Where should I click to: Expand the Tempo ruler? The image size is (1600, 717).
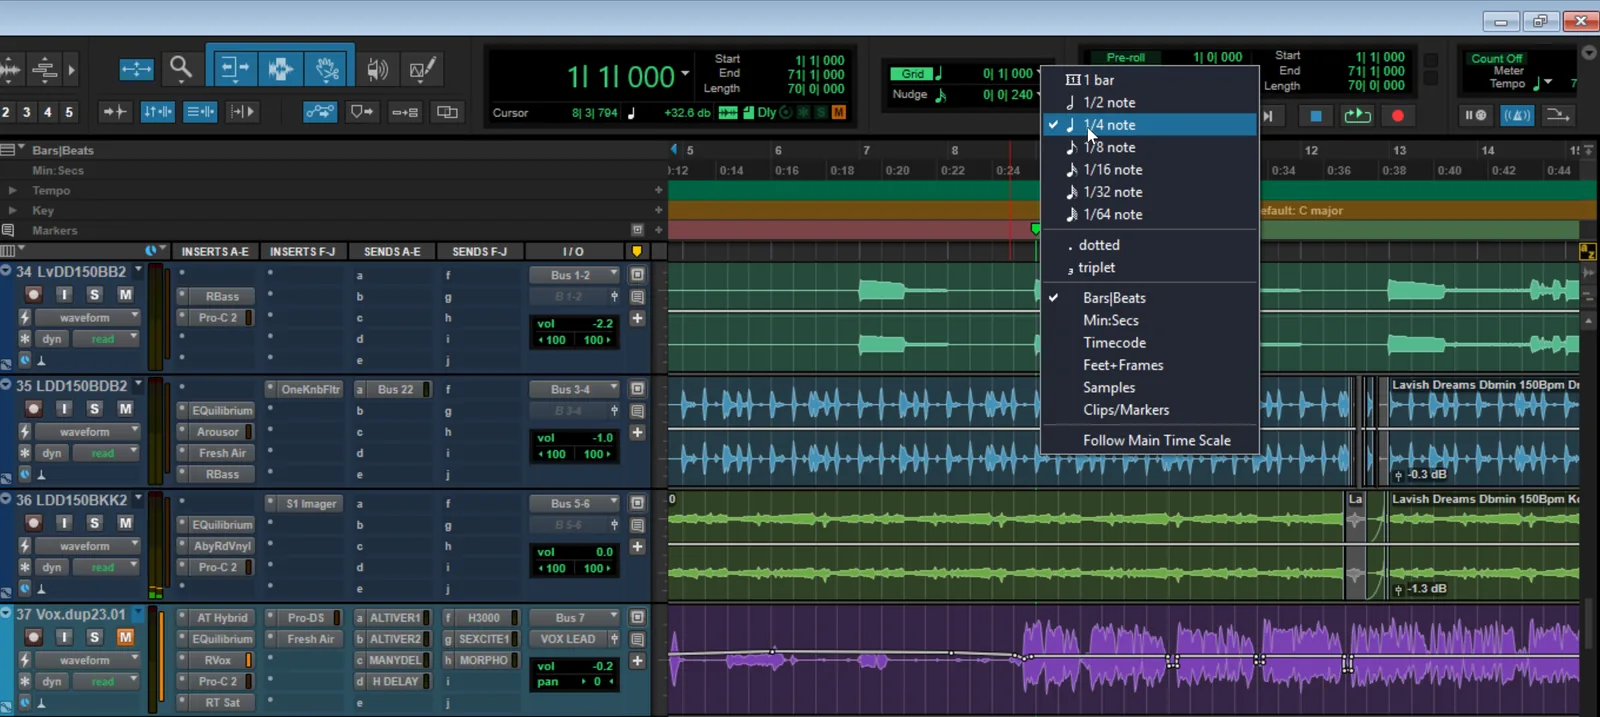tap(12, 190)
